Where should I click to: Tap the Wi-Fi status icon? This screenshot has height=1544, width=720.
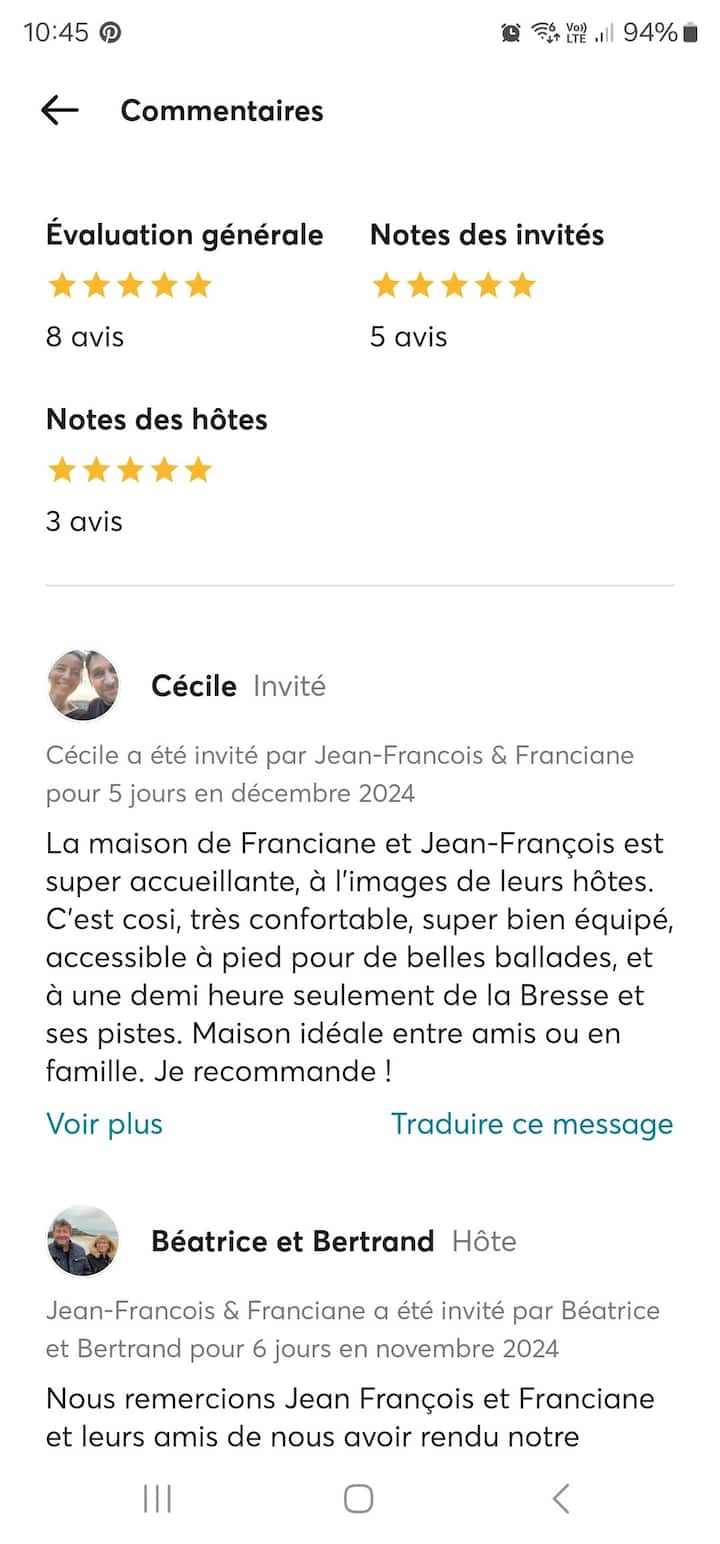pyautogui.click(x=545, y=33)
